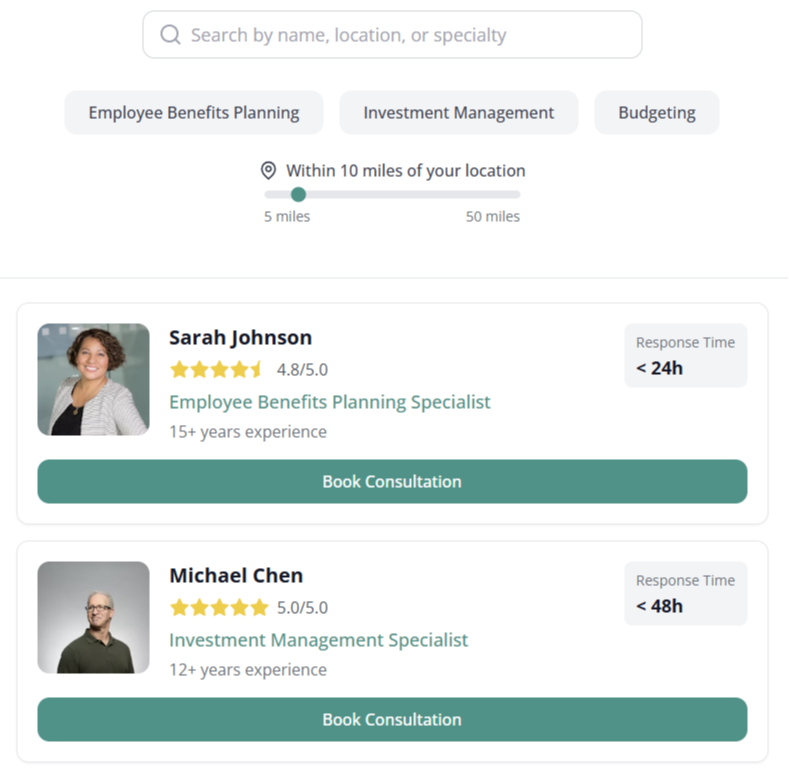Image resolution: width=789 pixels, height=769 pixels.
Task: Click the 50 miles slider label
Action: point(492,217)
